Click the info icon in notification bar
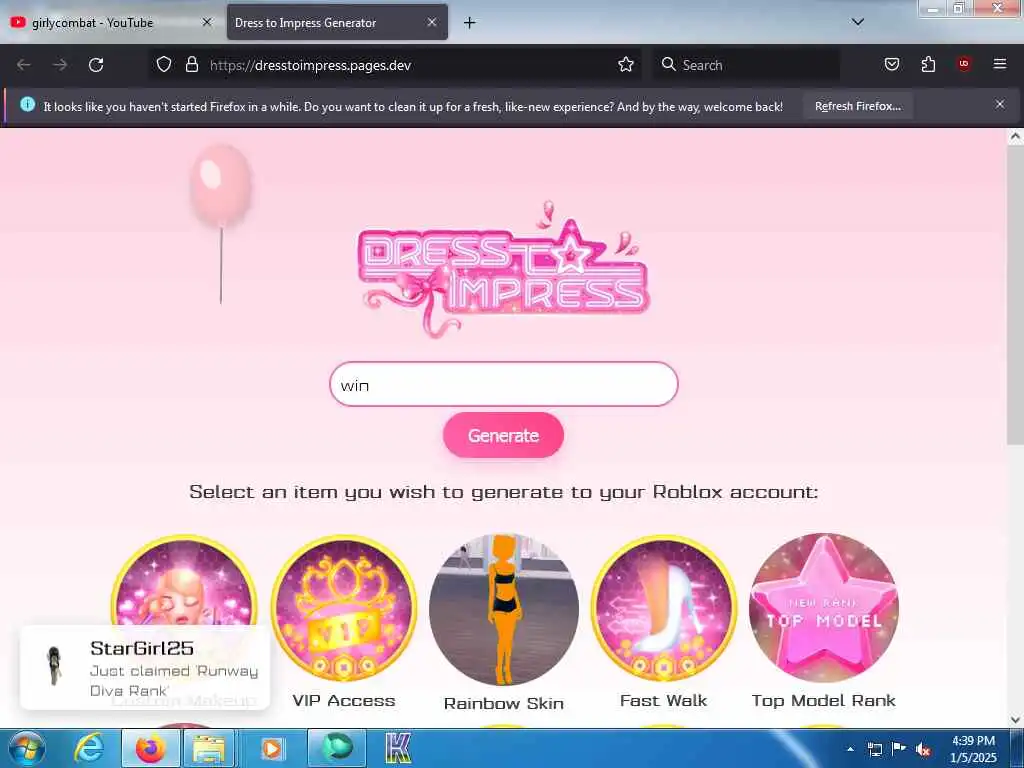Screen dimensions: 1024x768 [x=27, y=104]
